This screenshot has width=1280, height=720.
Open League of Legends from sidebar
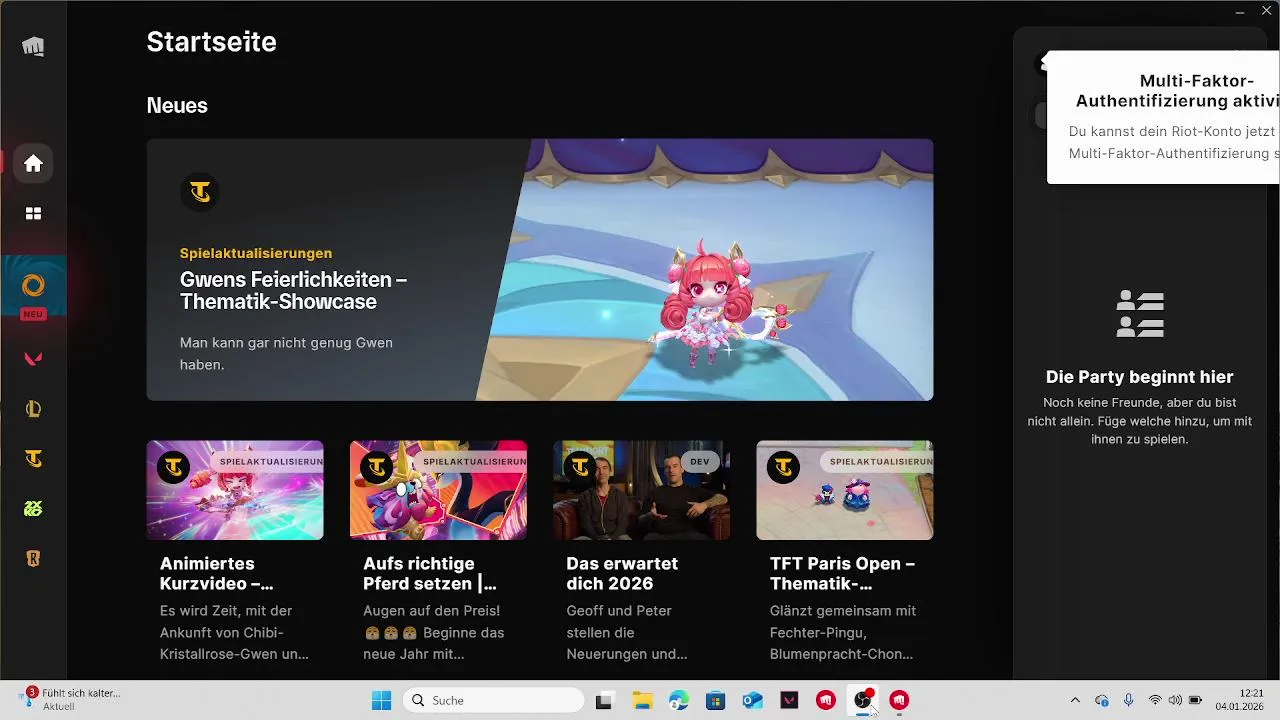pos(33,408)
